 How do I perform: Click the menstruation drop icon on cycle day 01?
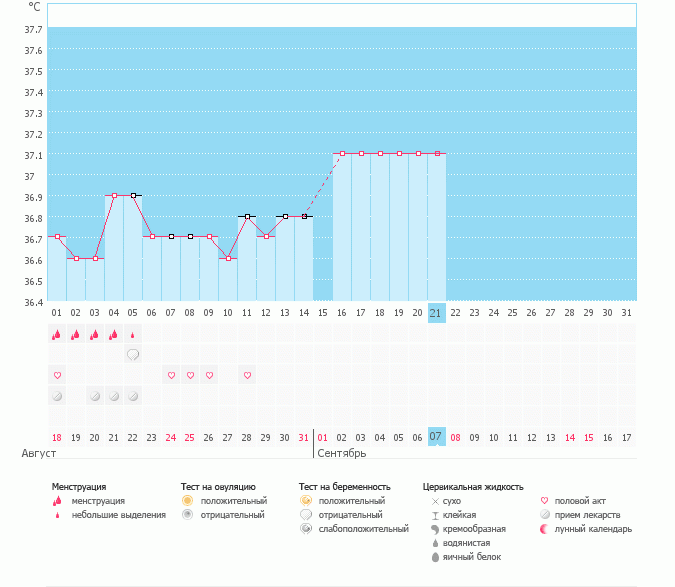[57, 335]
